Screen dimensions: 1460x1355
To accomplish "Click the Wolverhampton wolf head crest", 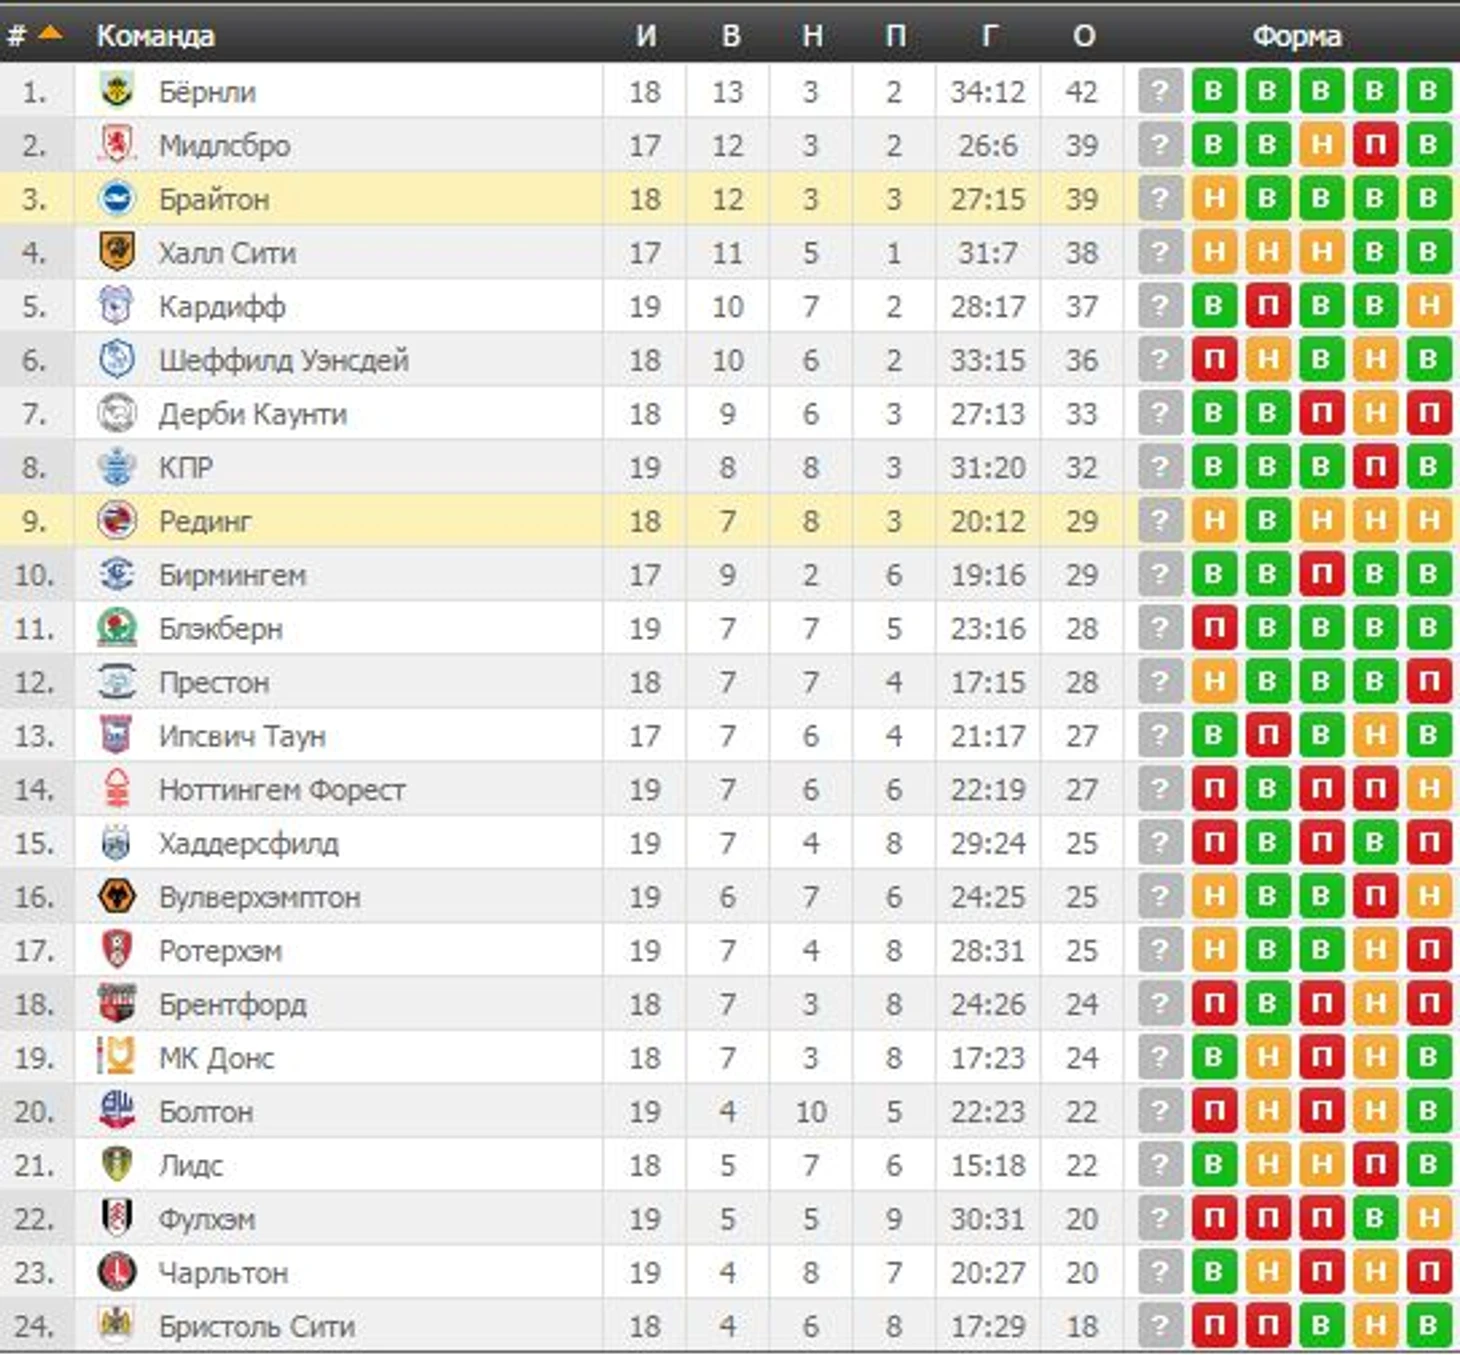I will coord(117,897).
